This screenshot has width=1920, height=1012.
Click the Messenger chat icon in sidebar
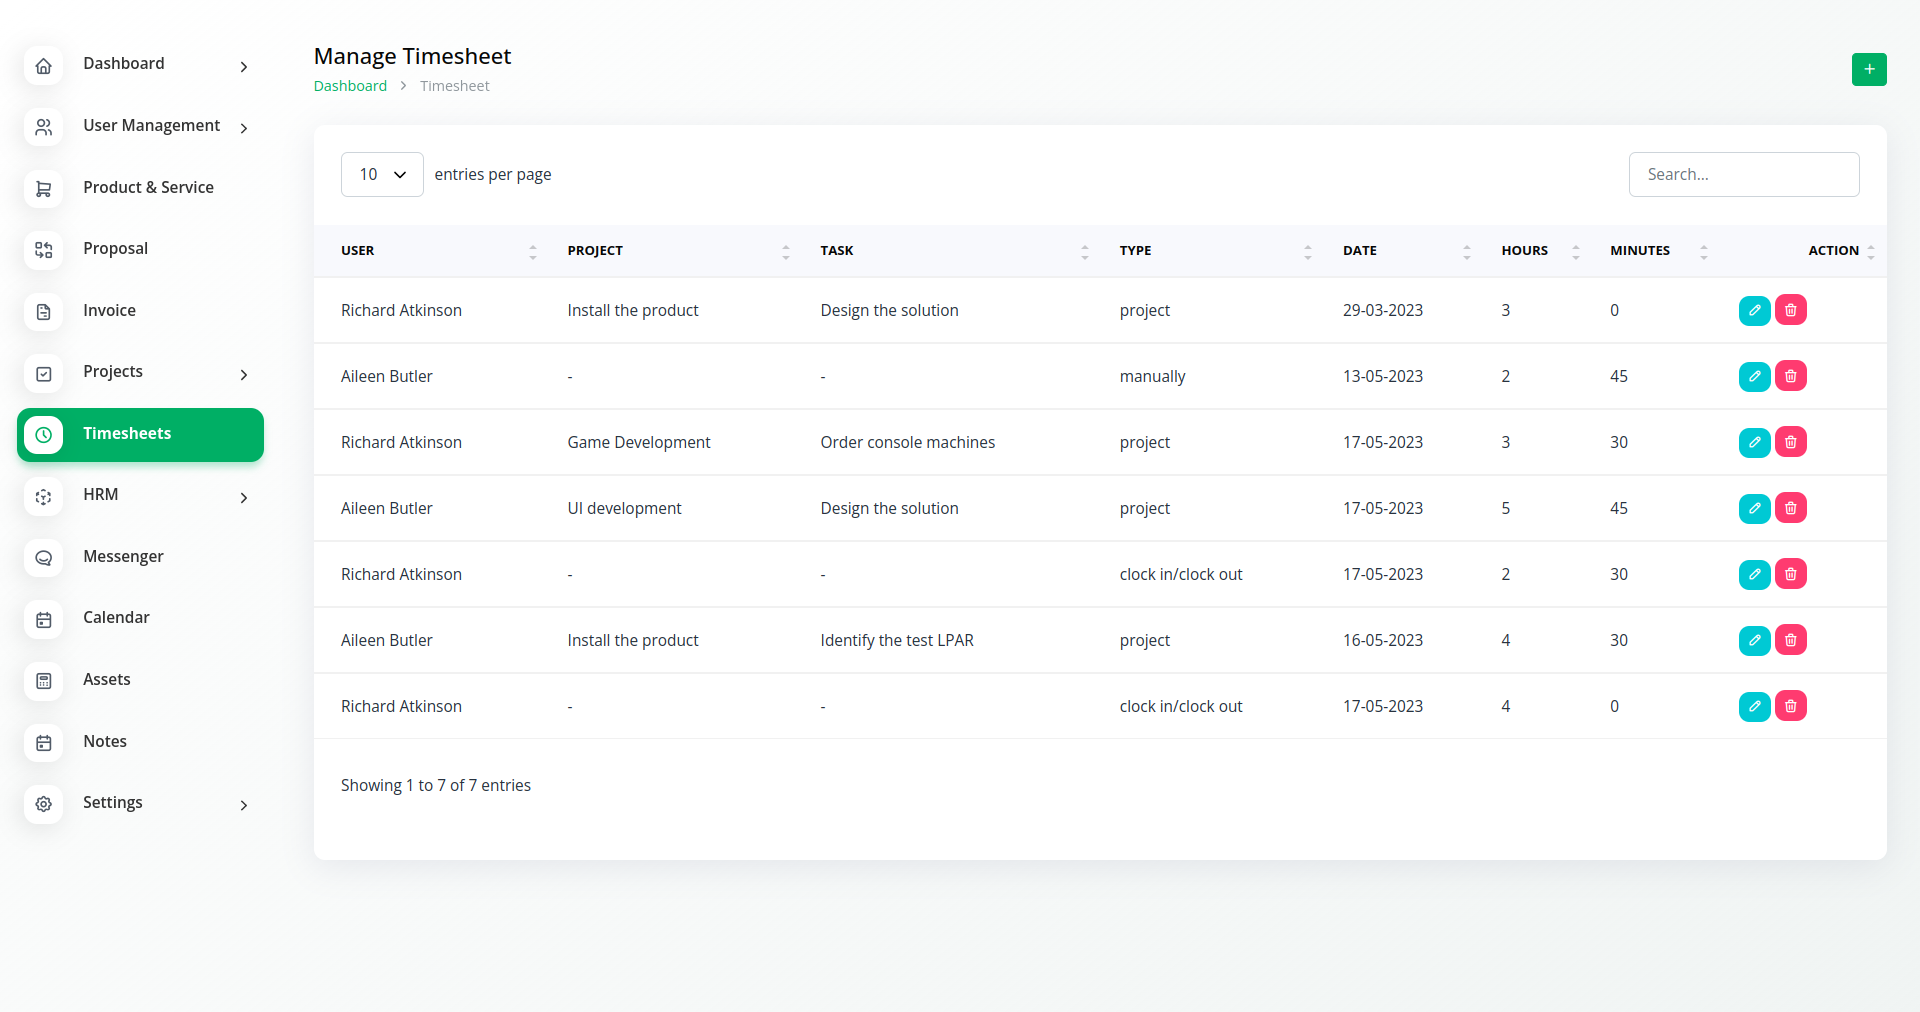coord(44,557)
